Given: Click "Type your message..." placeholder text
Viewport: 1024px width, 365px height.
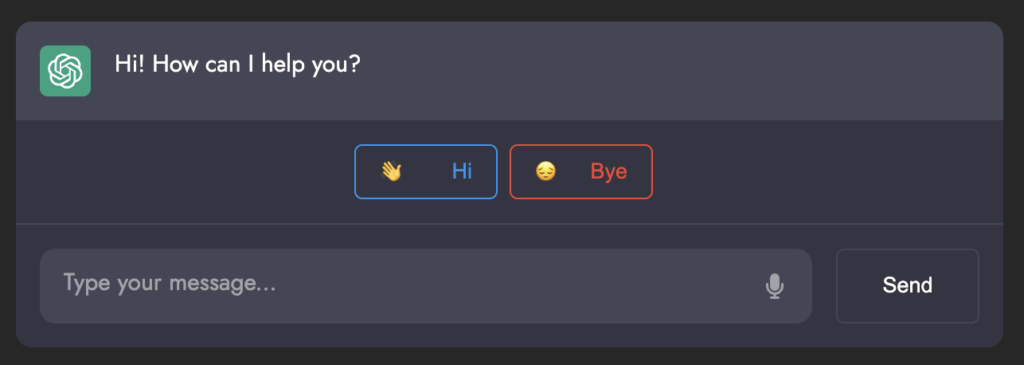Looking at the screenshot, I should 169,284.
